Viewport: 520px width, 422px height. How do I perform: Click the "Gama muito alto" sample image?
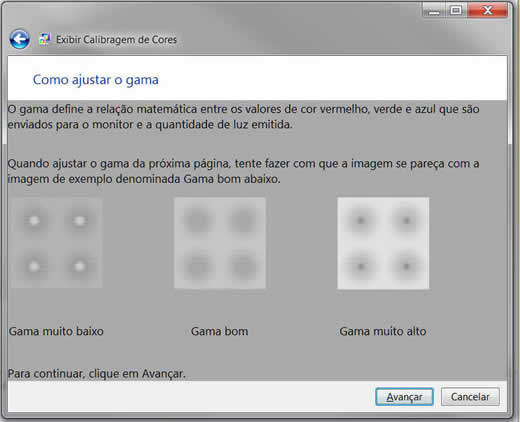[x=383, y=243]
